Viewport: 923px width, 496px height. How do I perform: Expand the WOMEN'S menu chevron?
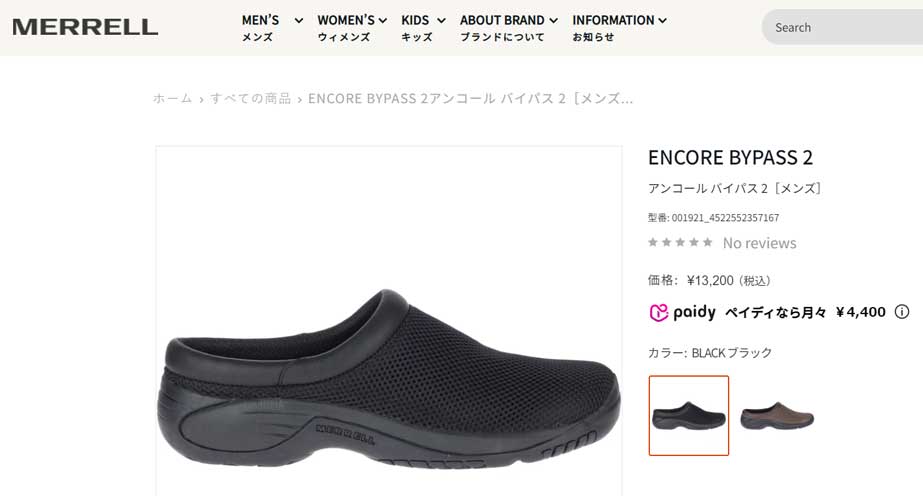point(383,21)
